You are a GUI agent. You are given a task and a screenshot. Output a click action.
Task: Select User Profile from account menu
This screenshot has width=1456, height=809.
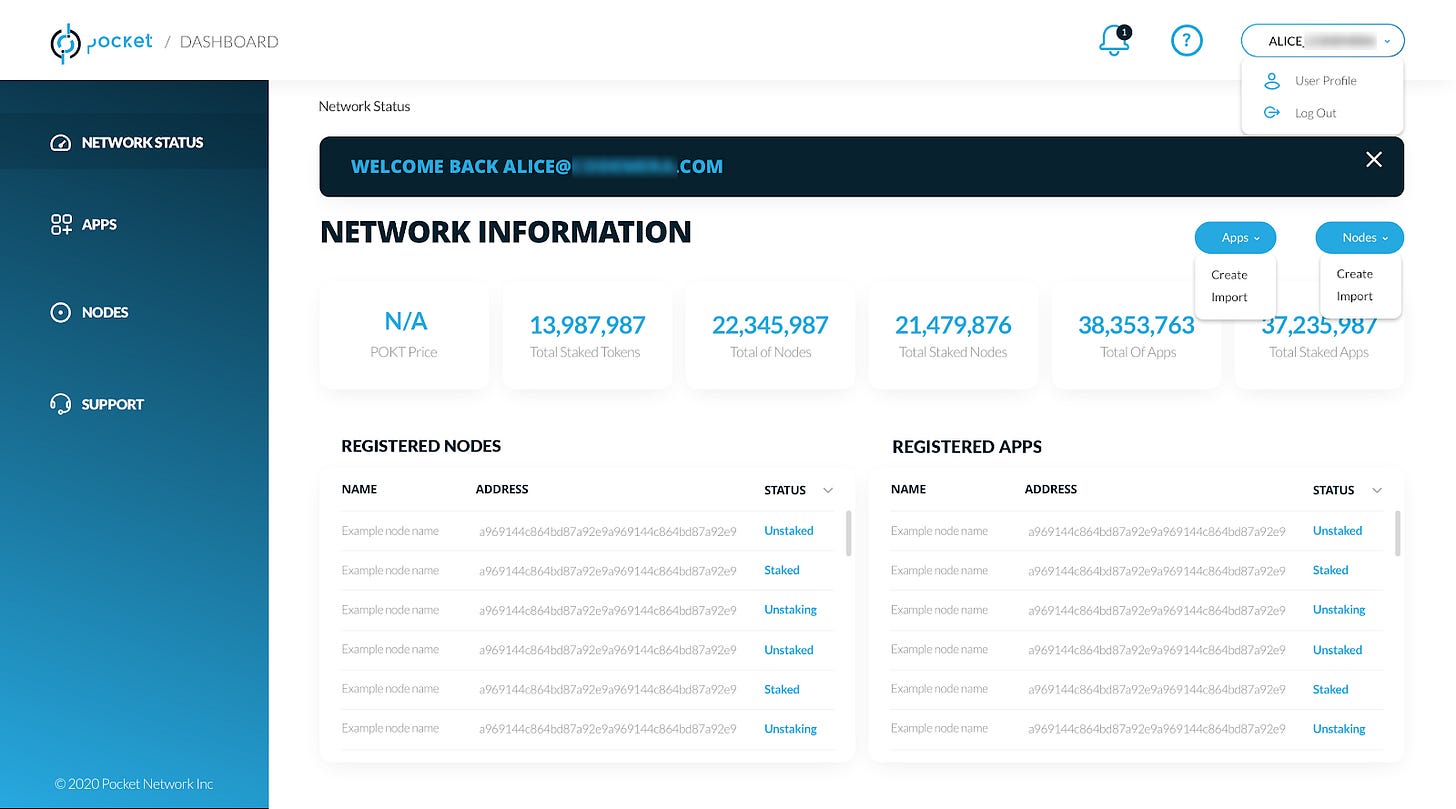[1325, 81]
